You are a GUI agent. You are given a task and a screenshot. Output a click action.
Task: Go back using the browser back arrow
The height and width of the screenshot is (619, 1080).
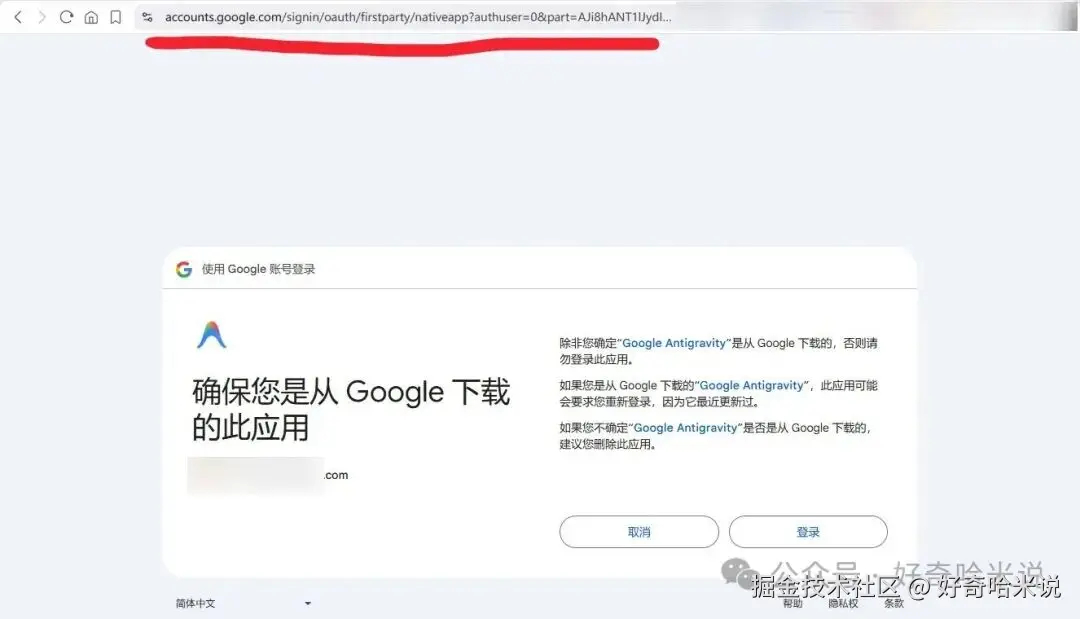(x=19, y=17)
